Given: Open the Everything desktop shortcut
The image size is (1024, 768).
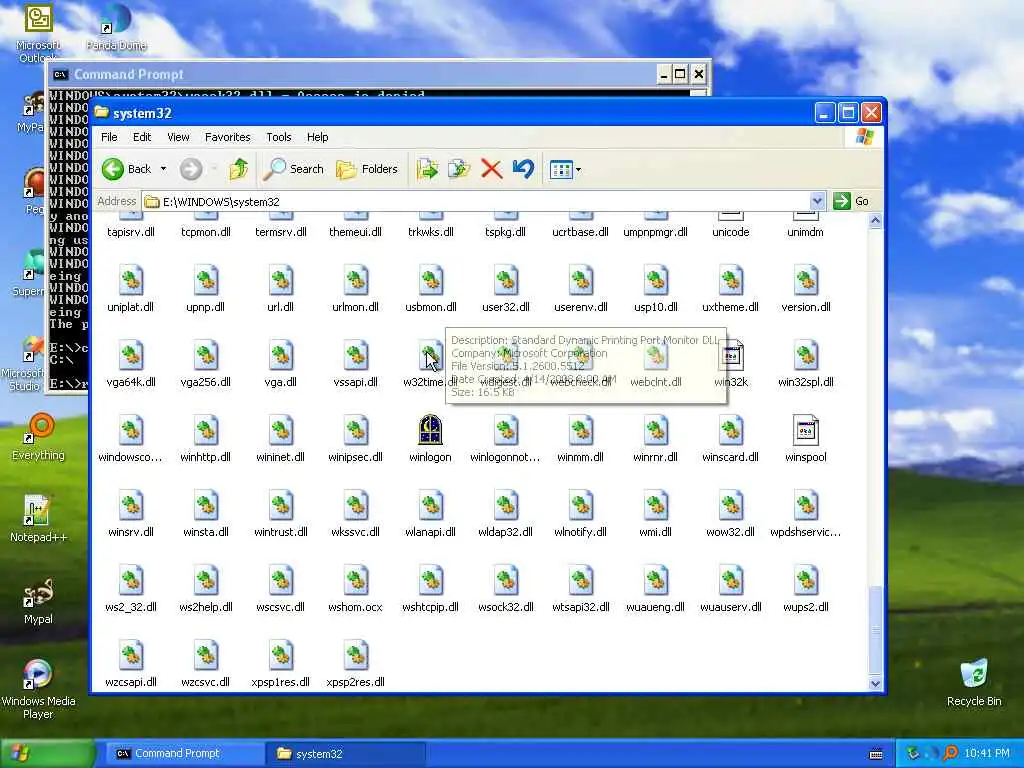Looking at the screenshot, I should [x=39, y=438].
